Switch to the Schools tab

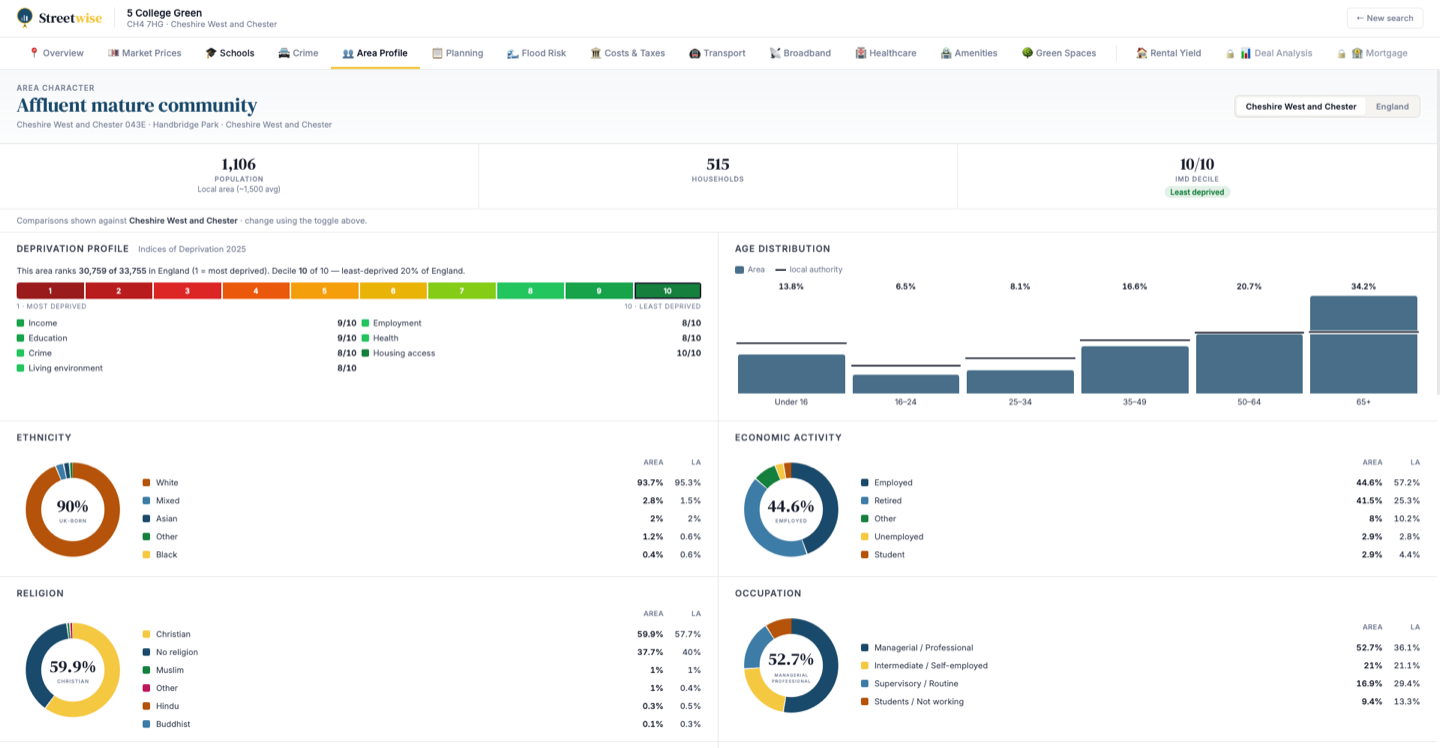(x=230, y=53)
